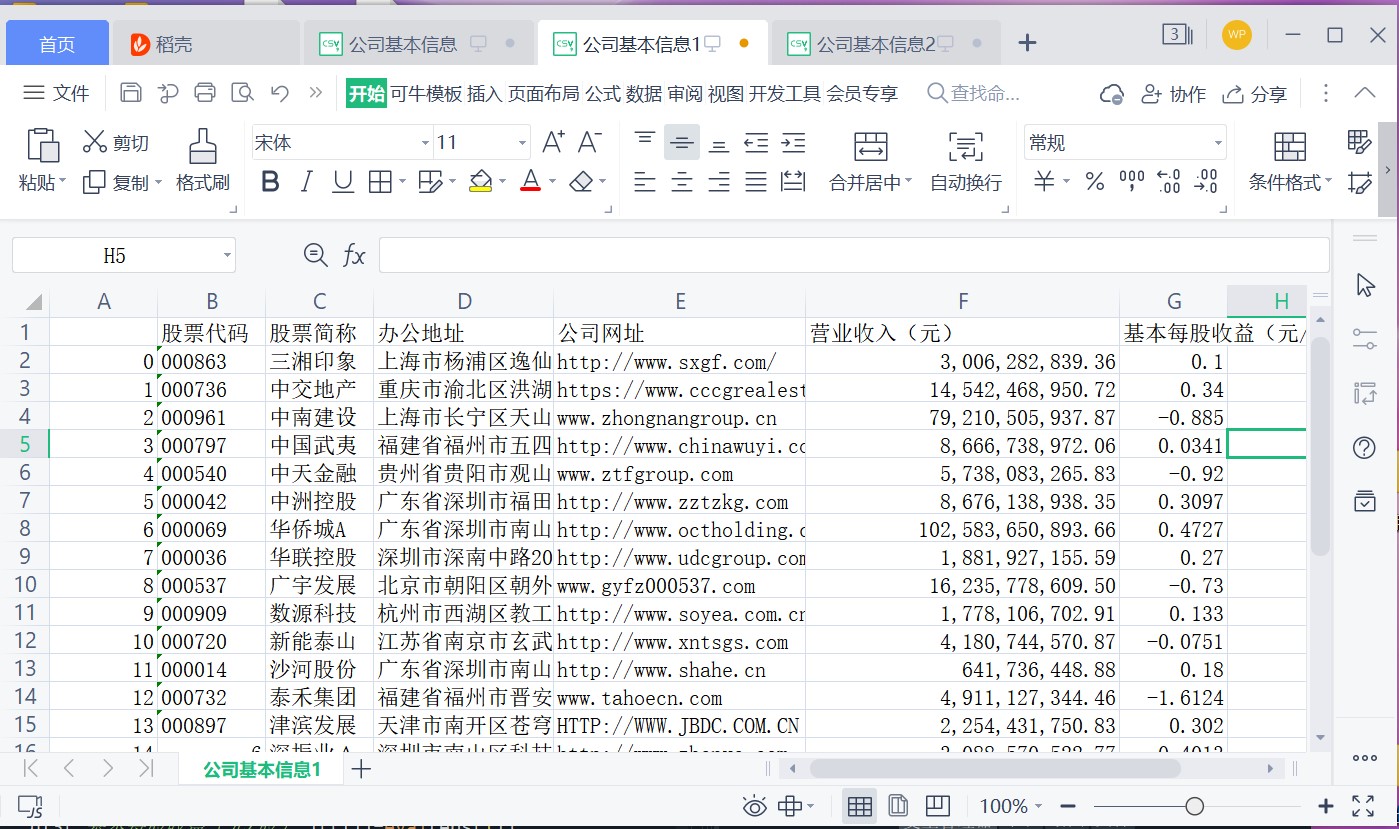Viewport: 1399px width, 829px height.
Task: Click the 协作 collaborate button
Action: pyautogui.click(x=1173, y=93)
